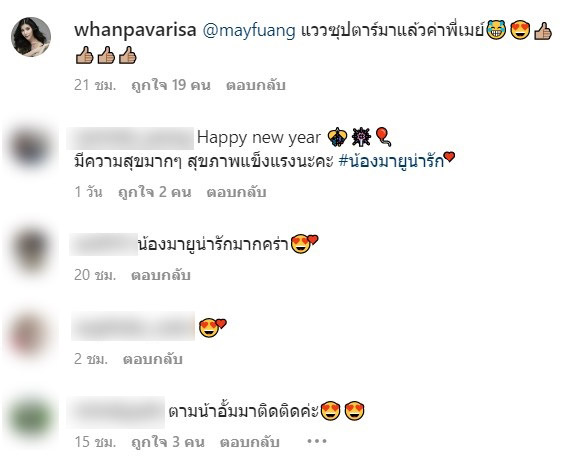Image resolution: width=564 pixels, height=472 pixels.
Task: Open the three-dot options menu on last comment
Action: 317,441
